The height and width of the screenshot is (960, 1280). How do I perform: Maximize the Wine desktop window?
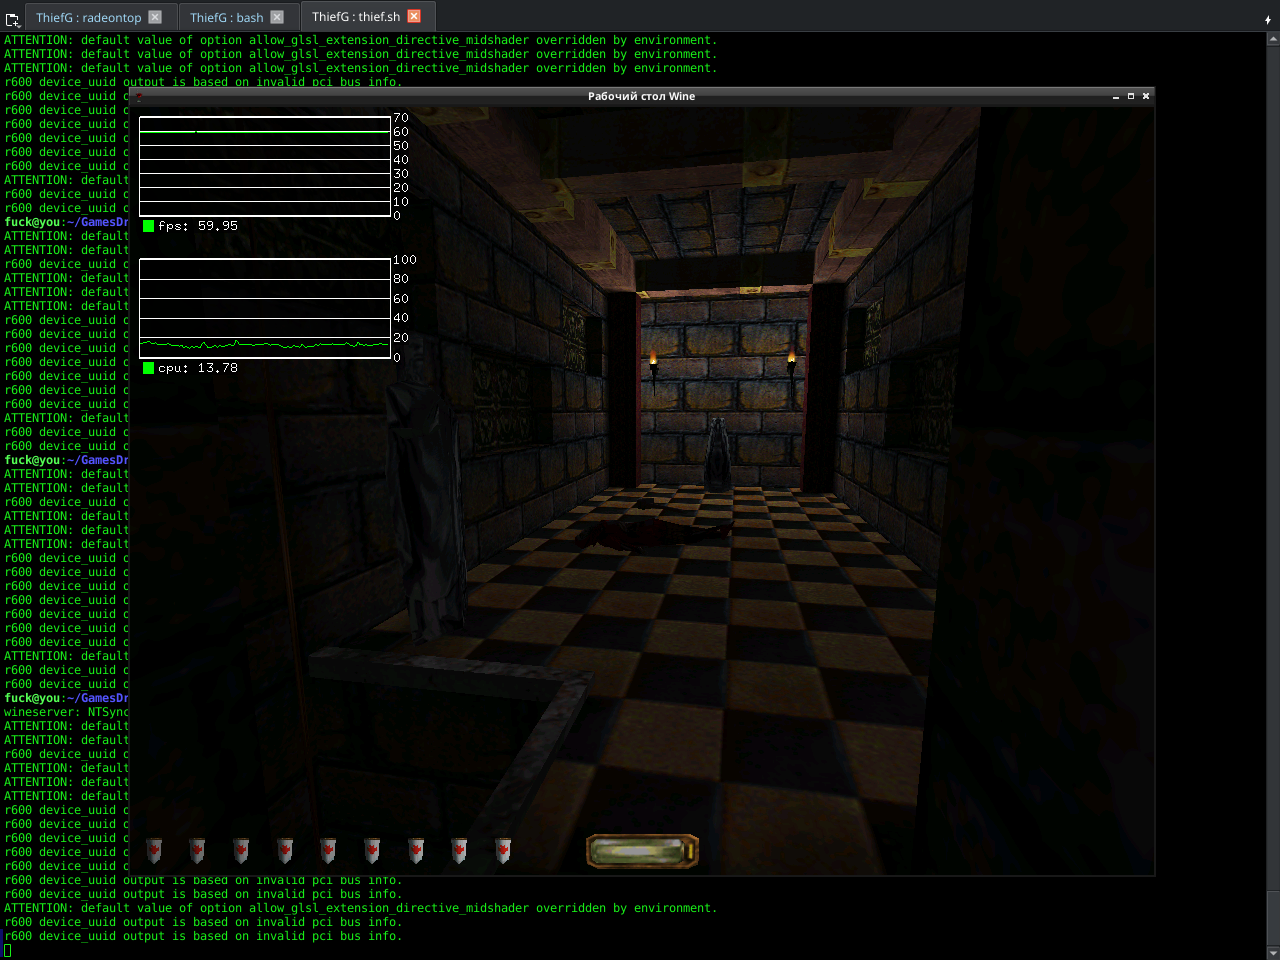coord(1131,96)
